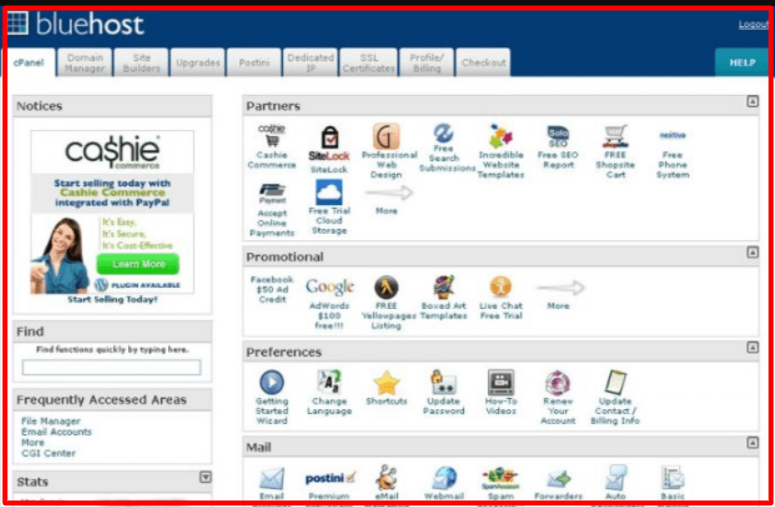The width and height of the screenshot is (775, 507).
Task: Click the Find functions search field
Action: (111, 367)
